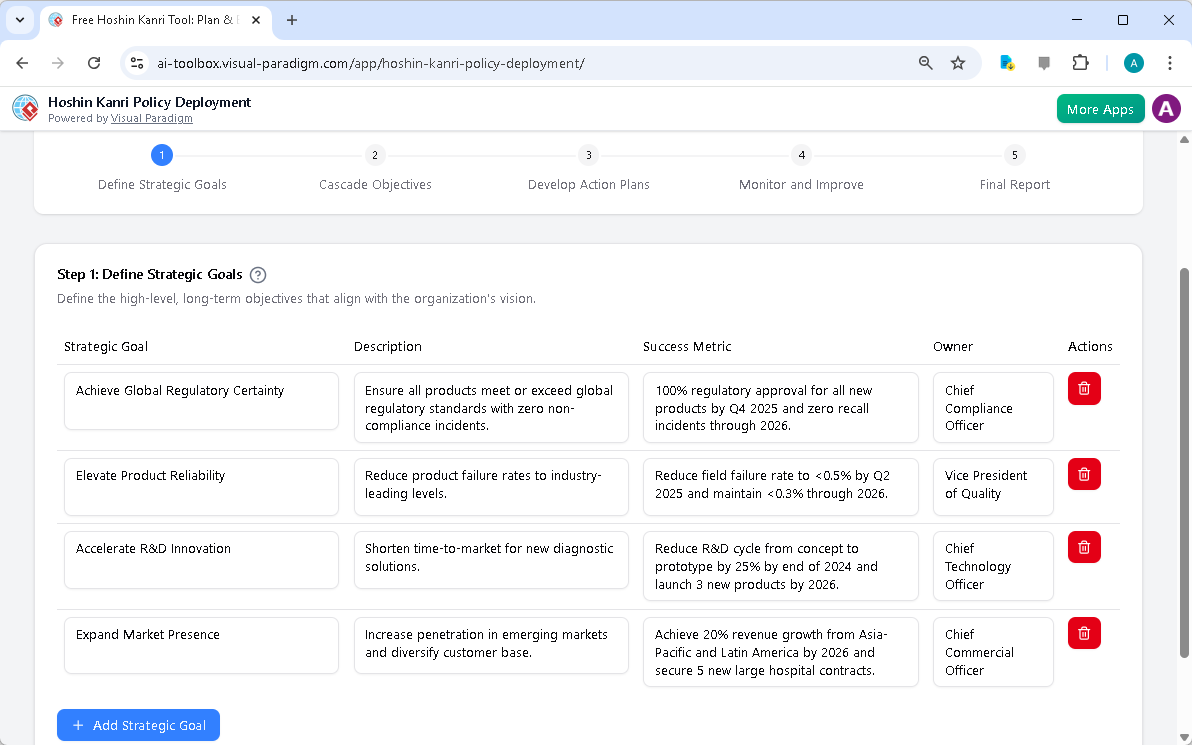This screenshot has height=745, width=1192.
Task: Open the Chrome three-dot menu
Action: 1170,62
